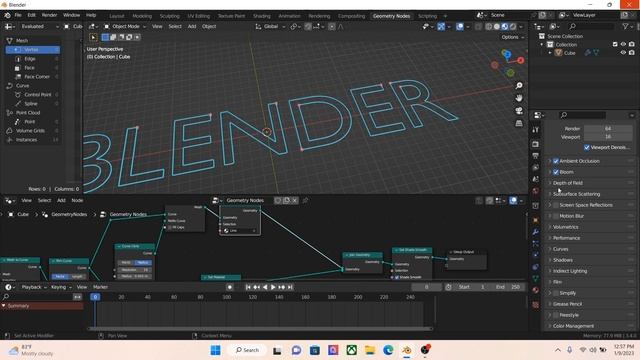The image size is (640, 360).
Task: Enable the Freestyle checkbox
Action: tap(556, 315)
